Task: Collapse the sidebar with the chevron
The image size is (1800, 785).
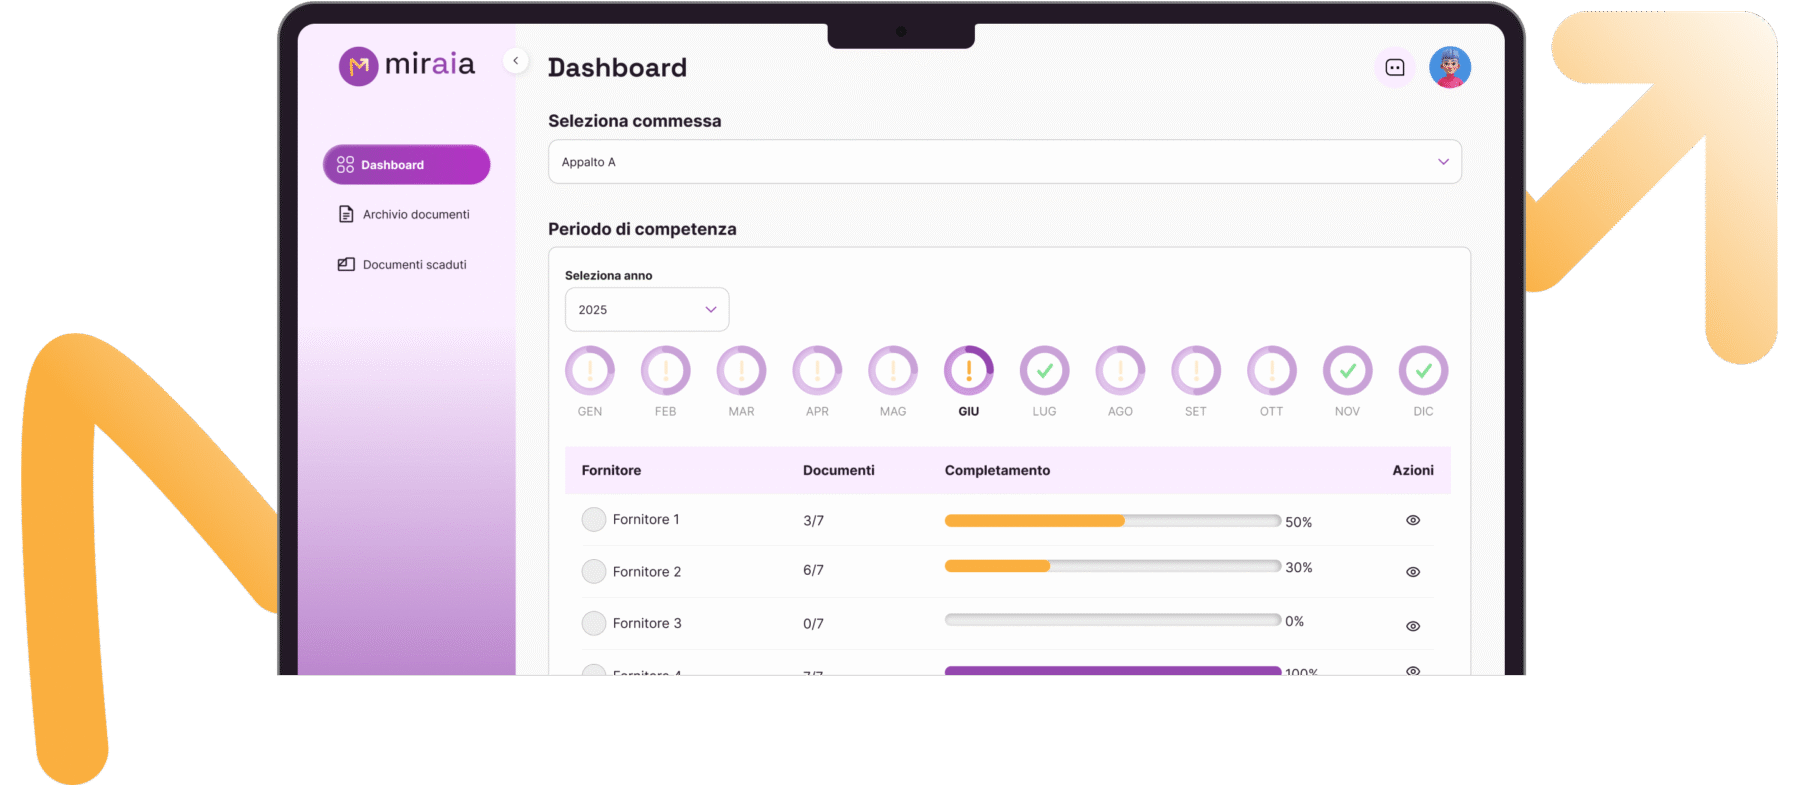Action: tap(516, 61)
